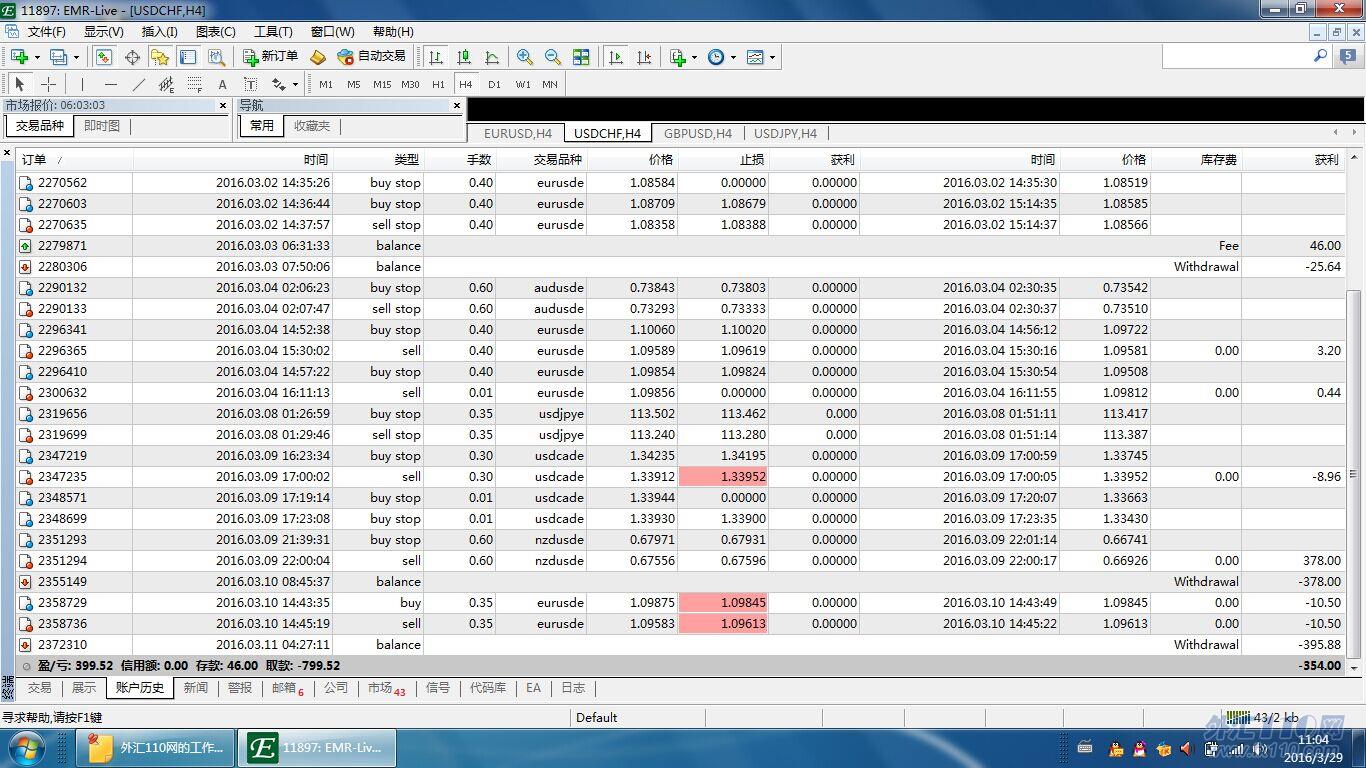This screenshot has width=1366, height=768.
Task: Draw a horizontal line tool
Action: tap(110, 85)
